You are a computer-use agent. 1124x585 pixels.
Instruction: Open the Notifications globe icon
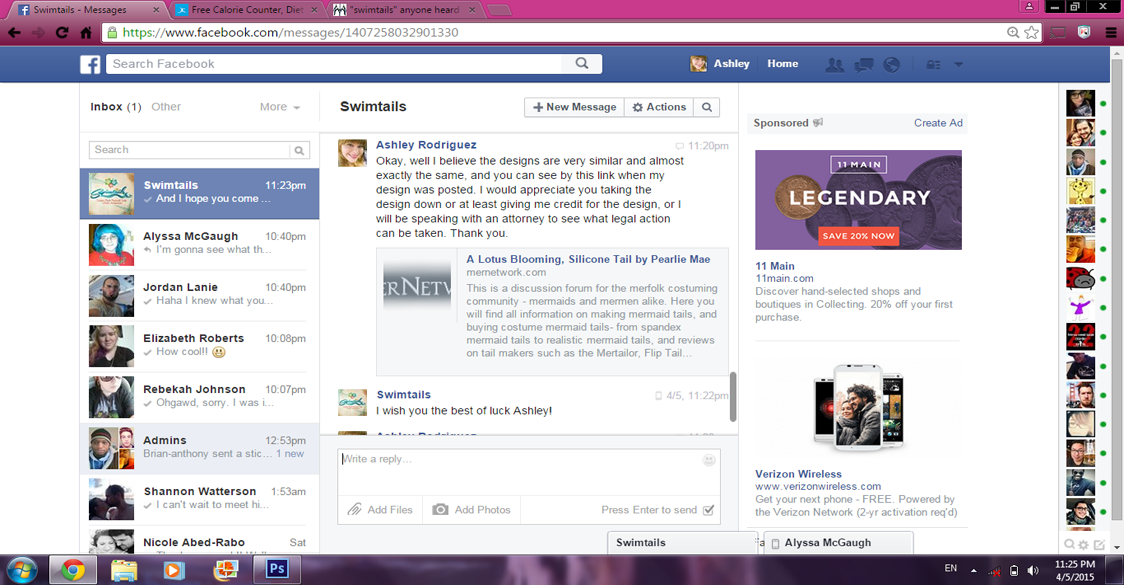[x=891, y=64]
